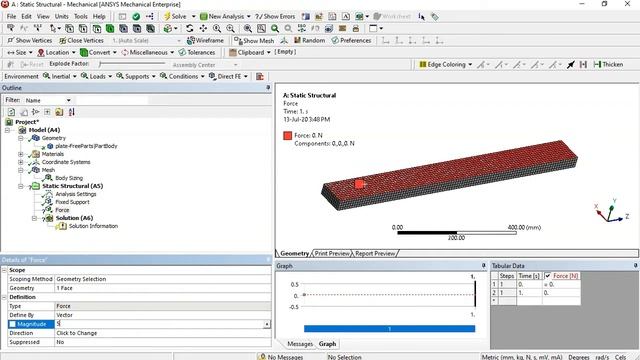
Task: Click the Random colors icon
Action: click(x=297, y=40)
